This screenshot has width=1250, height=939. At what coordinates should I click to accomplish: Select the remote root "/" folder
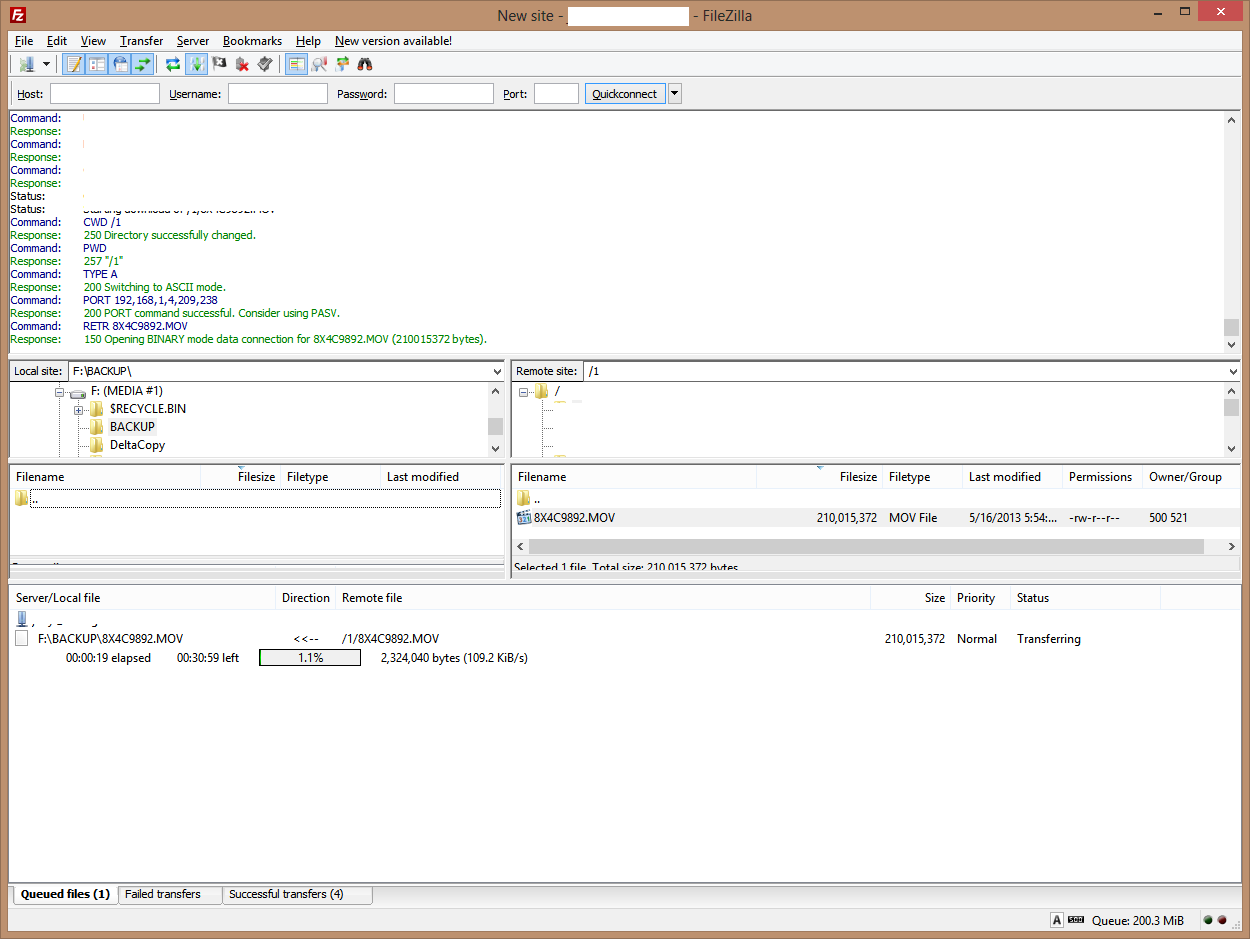coord(557,391)
